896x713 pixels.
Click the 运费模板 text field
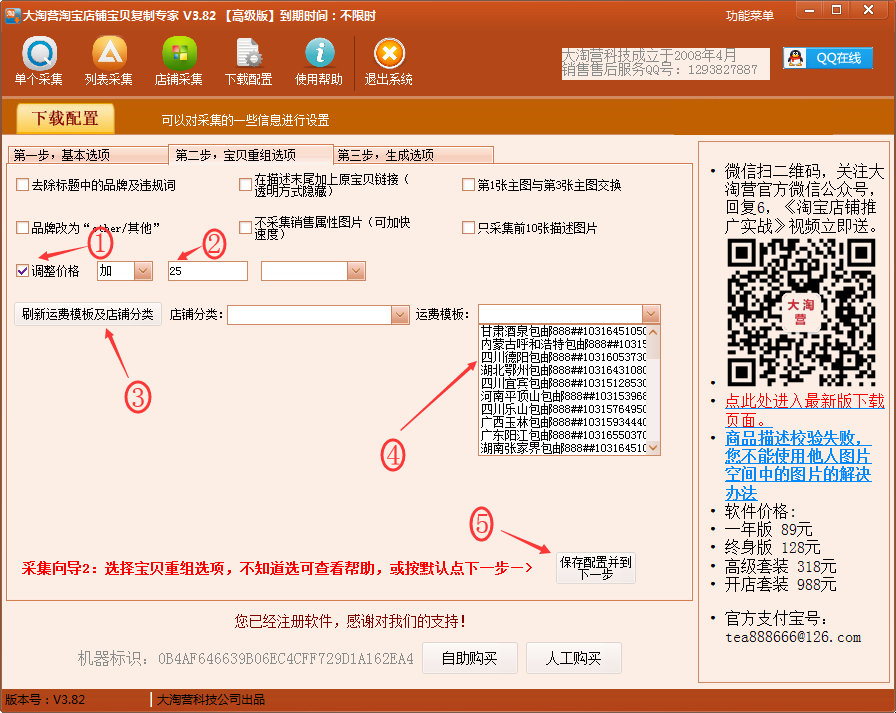tap(561, 314)
